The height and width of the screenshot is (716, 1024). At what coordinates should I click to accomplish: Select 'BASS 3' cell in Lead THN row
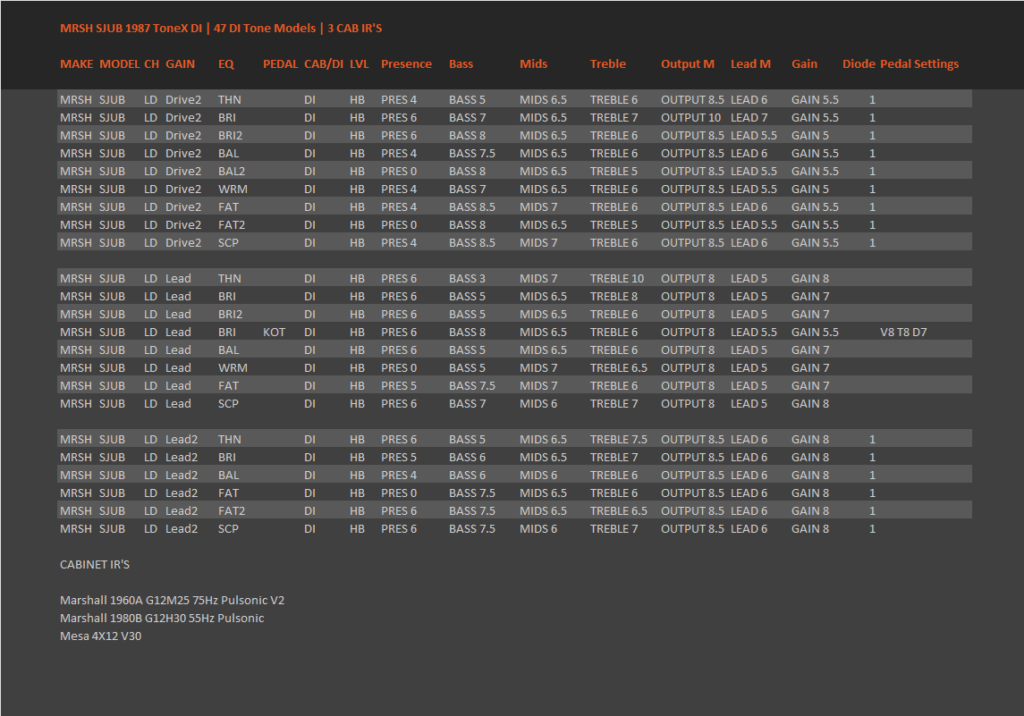click(468, 279)
